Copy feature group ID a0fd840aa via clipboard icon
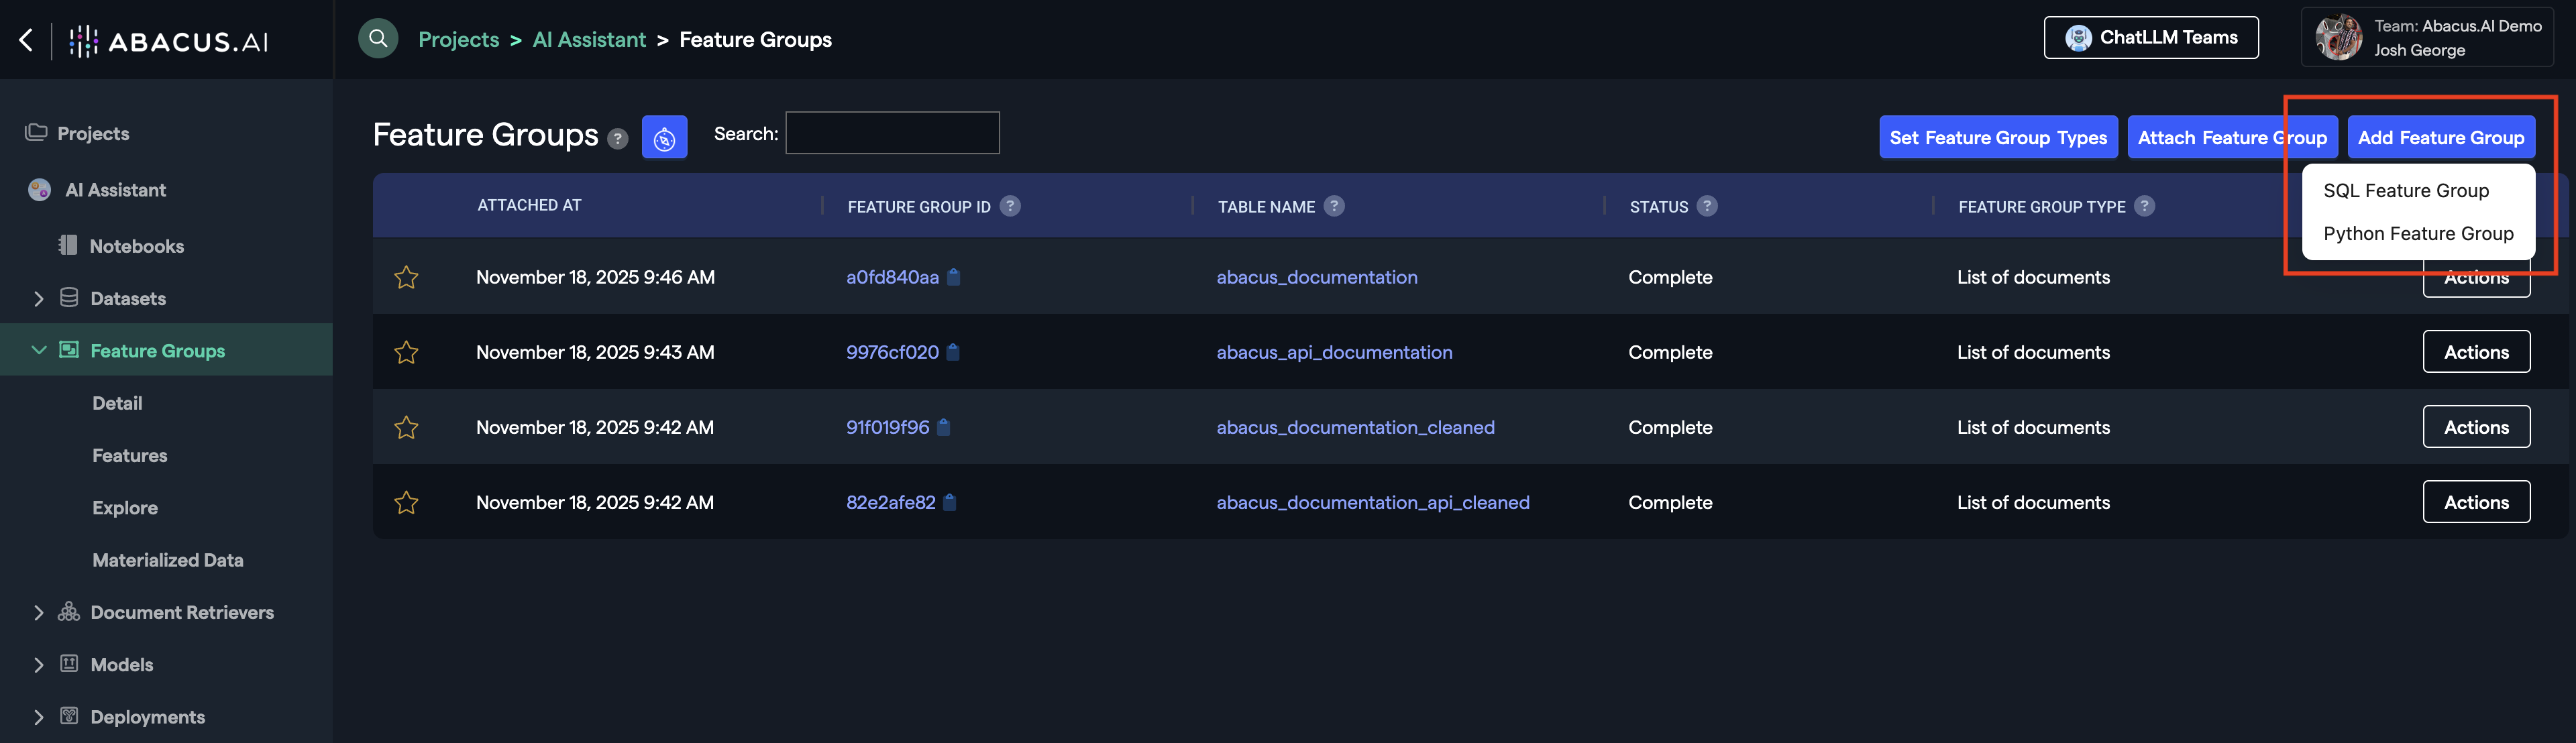The height and width of the screenshot is (743, 2576). pyautogui.click(x=954, y=277)
